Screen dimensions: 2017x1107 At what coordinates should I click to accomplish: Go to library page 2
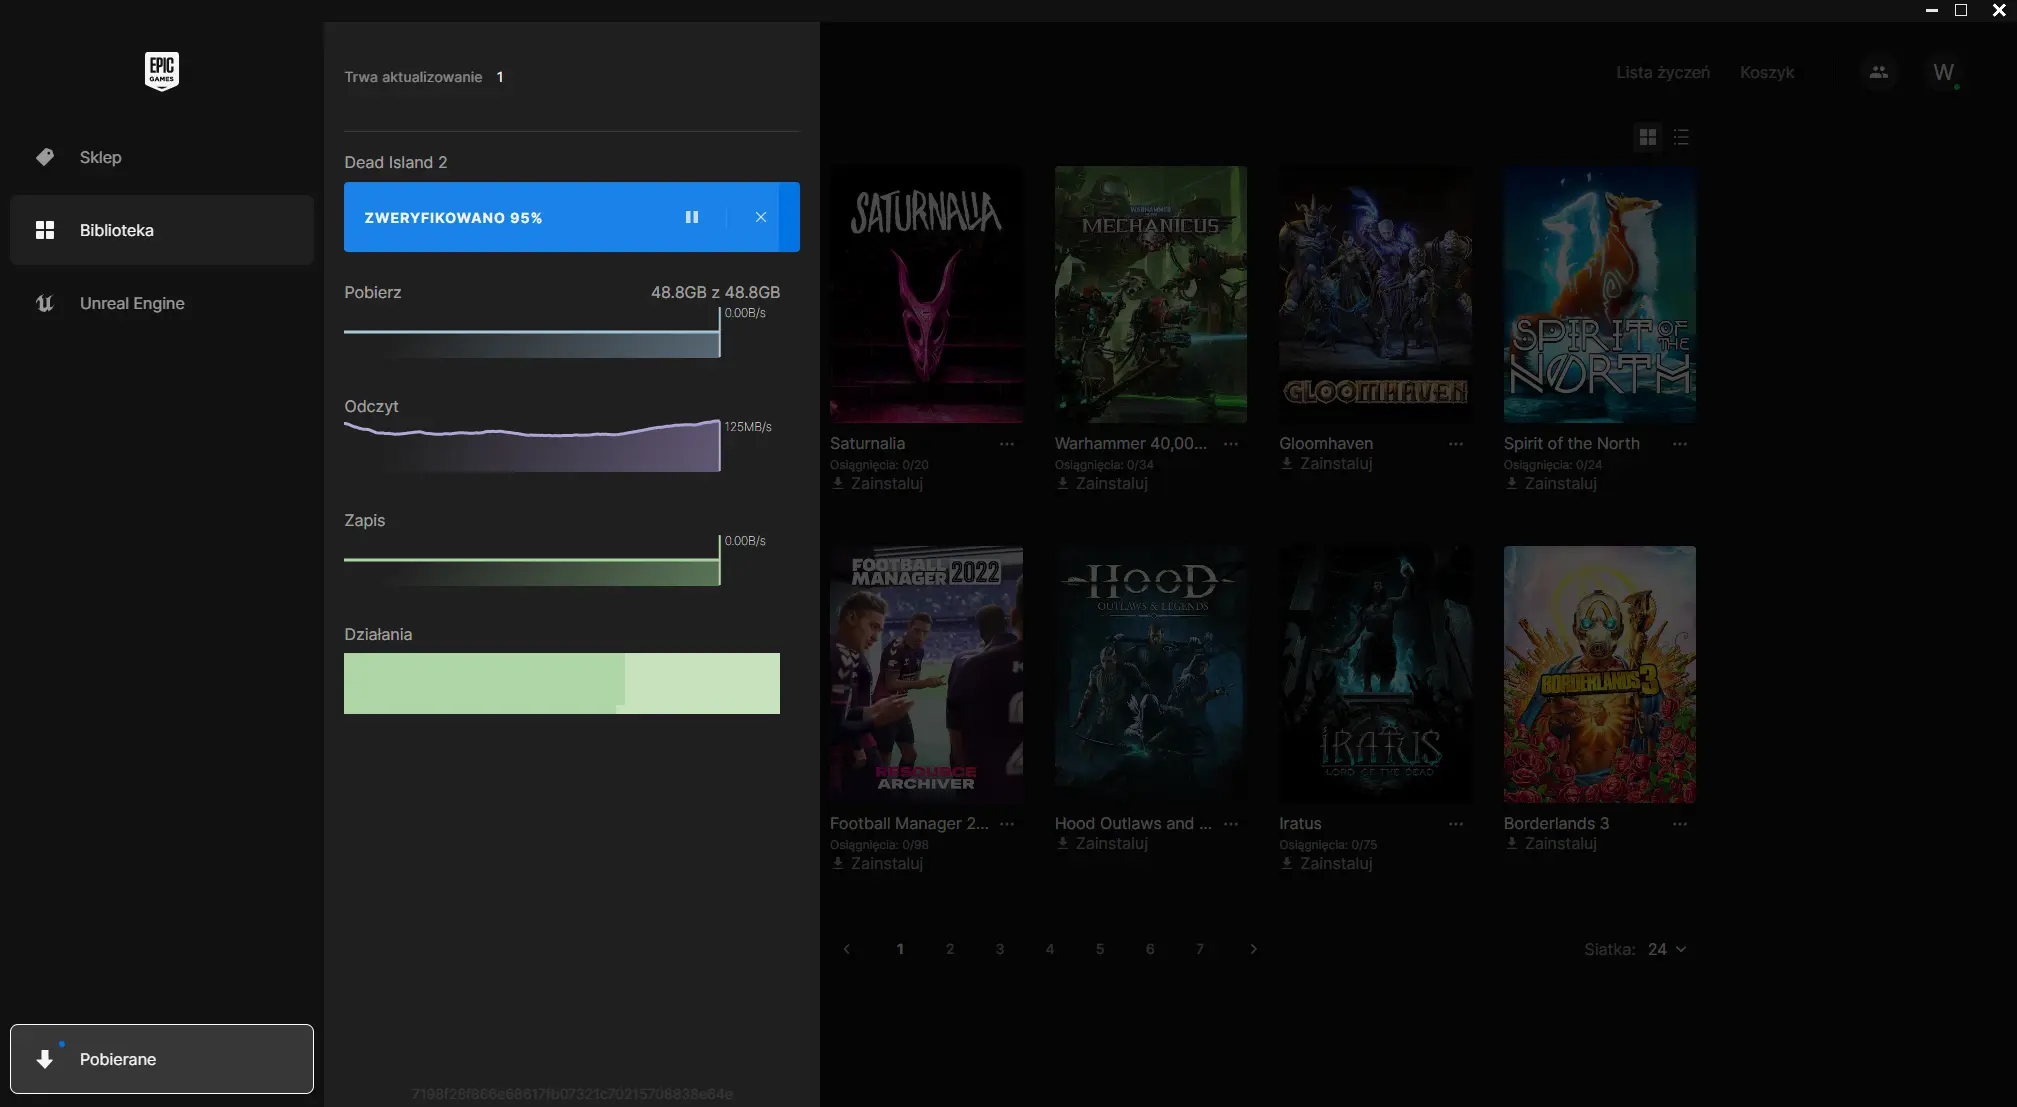coord(950,949)
